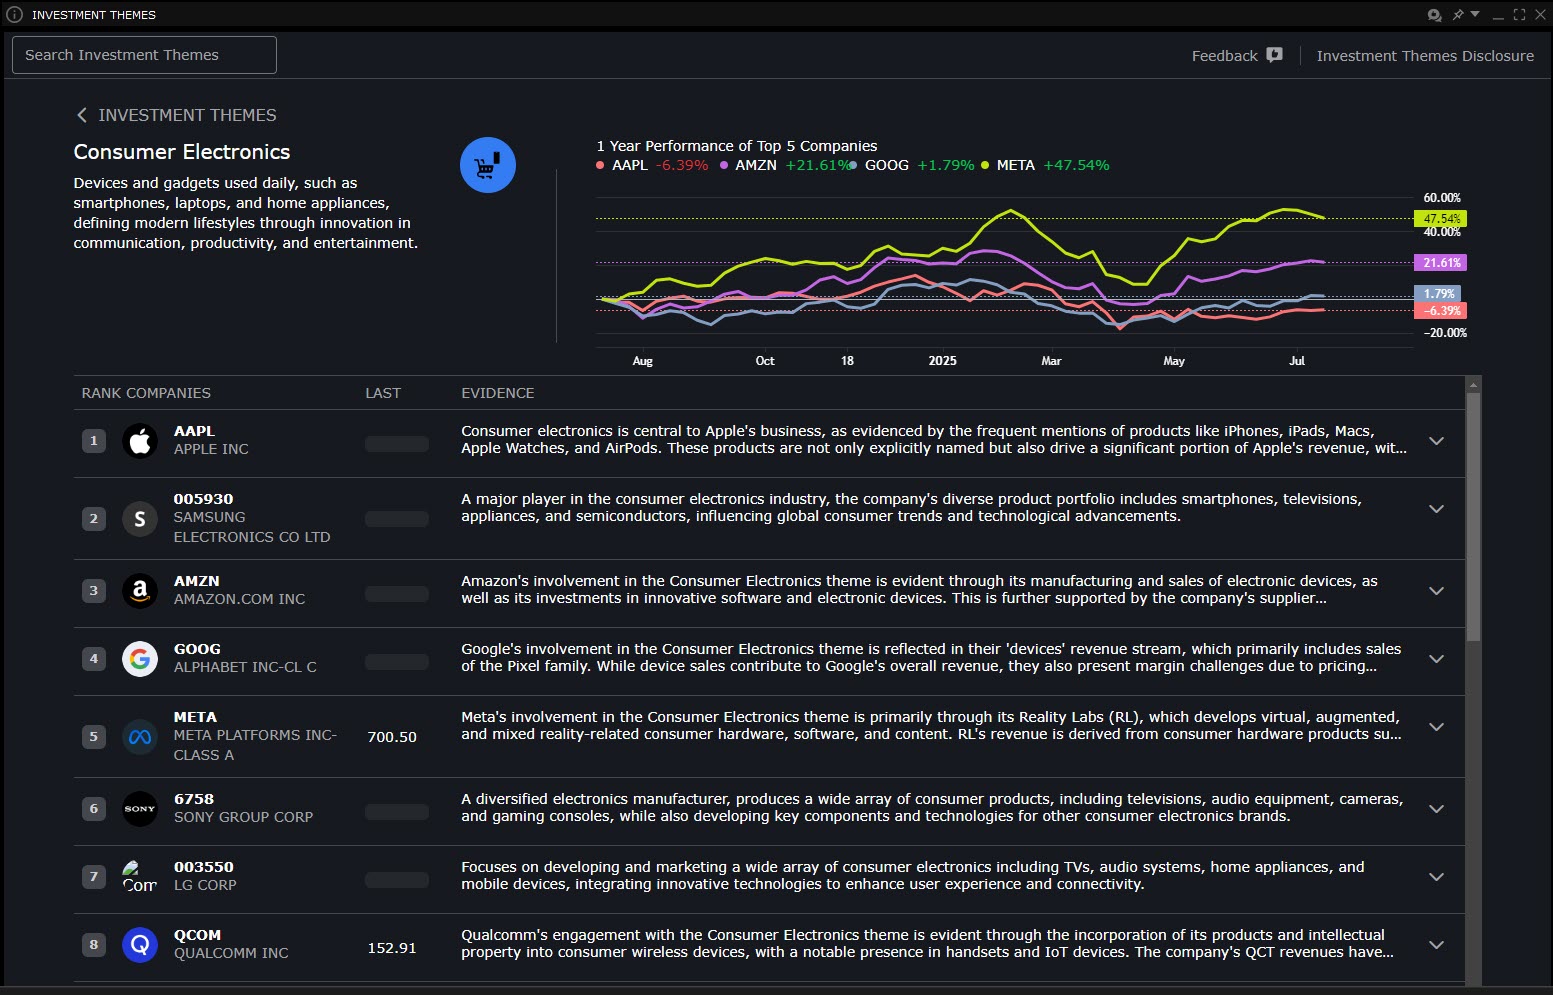Click the 21.61% AMZN chart value tag
This screenshot has height=995, width=1553.
pyautogui.click(x=1440, y=262)
